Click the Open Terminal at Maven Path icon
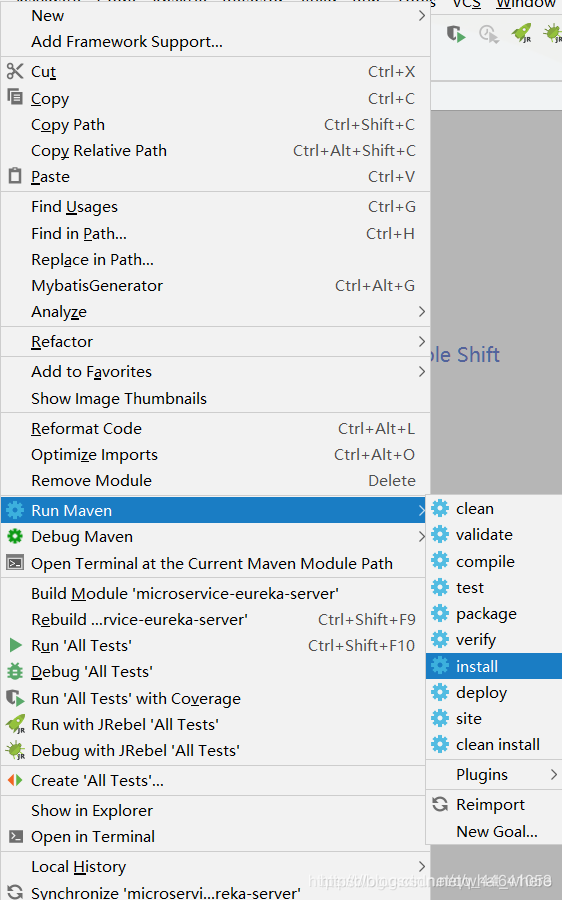 coord(15,563)
